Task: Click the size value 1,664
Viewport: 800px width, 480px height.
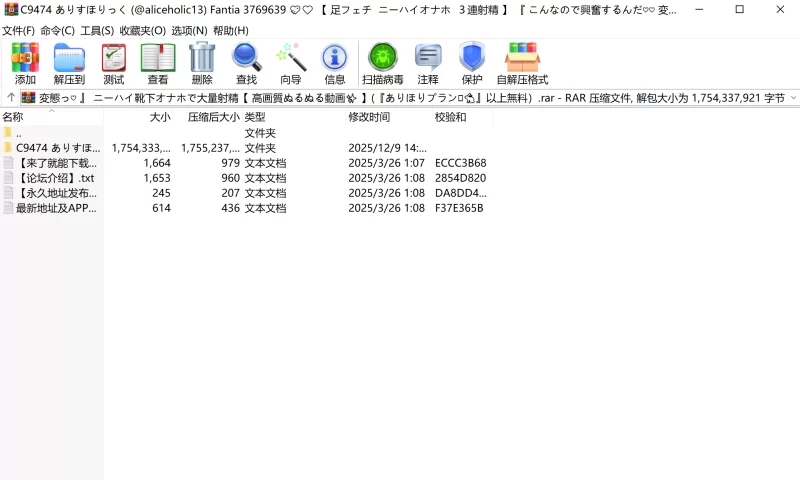Action: pos(157,163)
